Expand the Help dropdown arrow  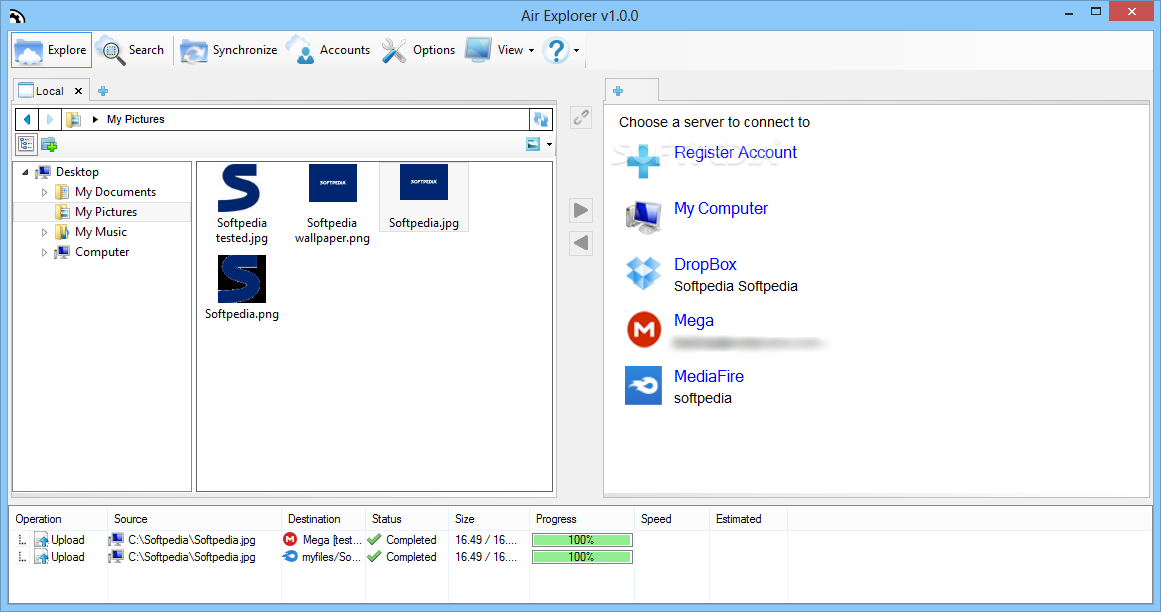click(x=577, y=51)
